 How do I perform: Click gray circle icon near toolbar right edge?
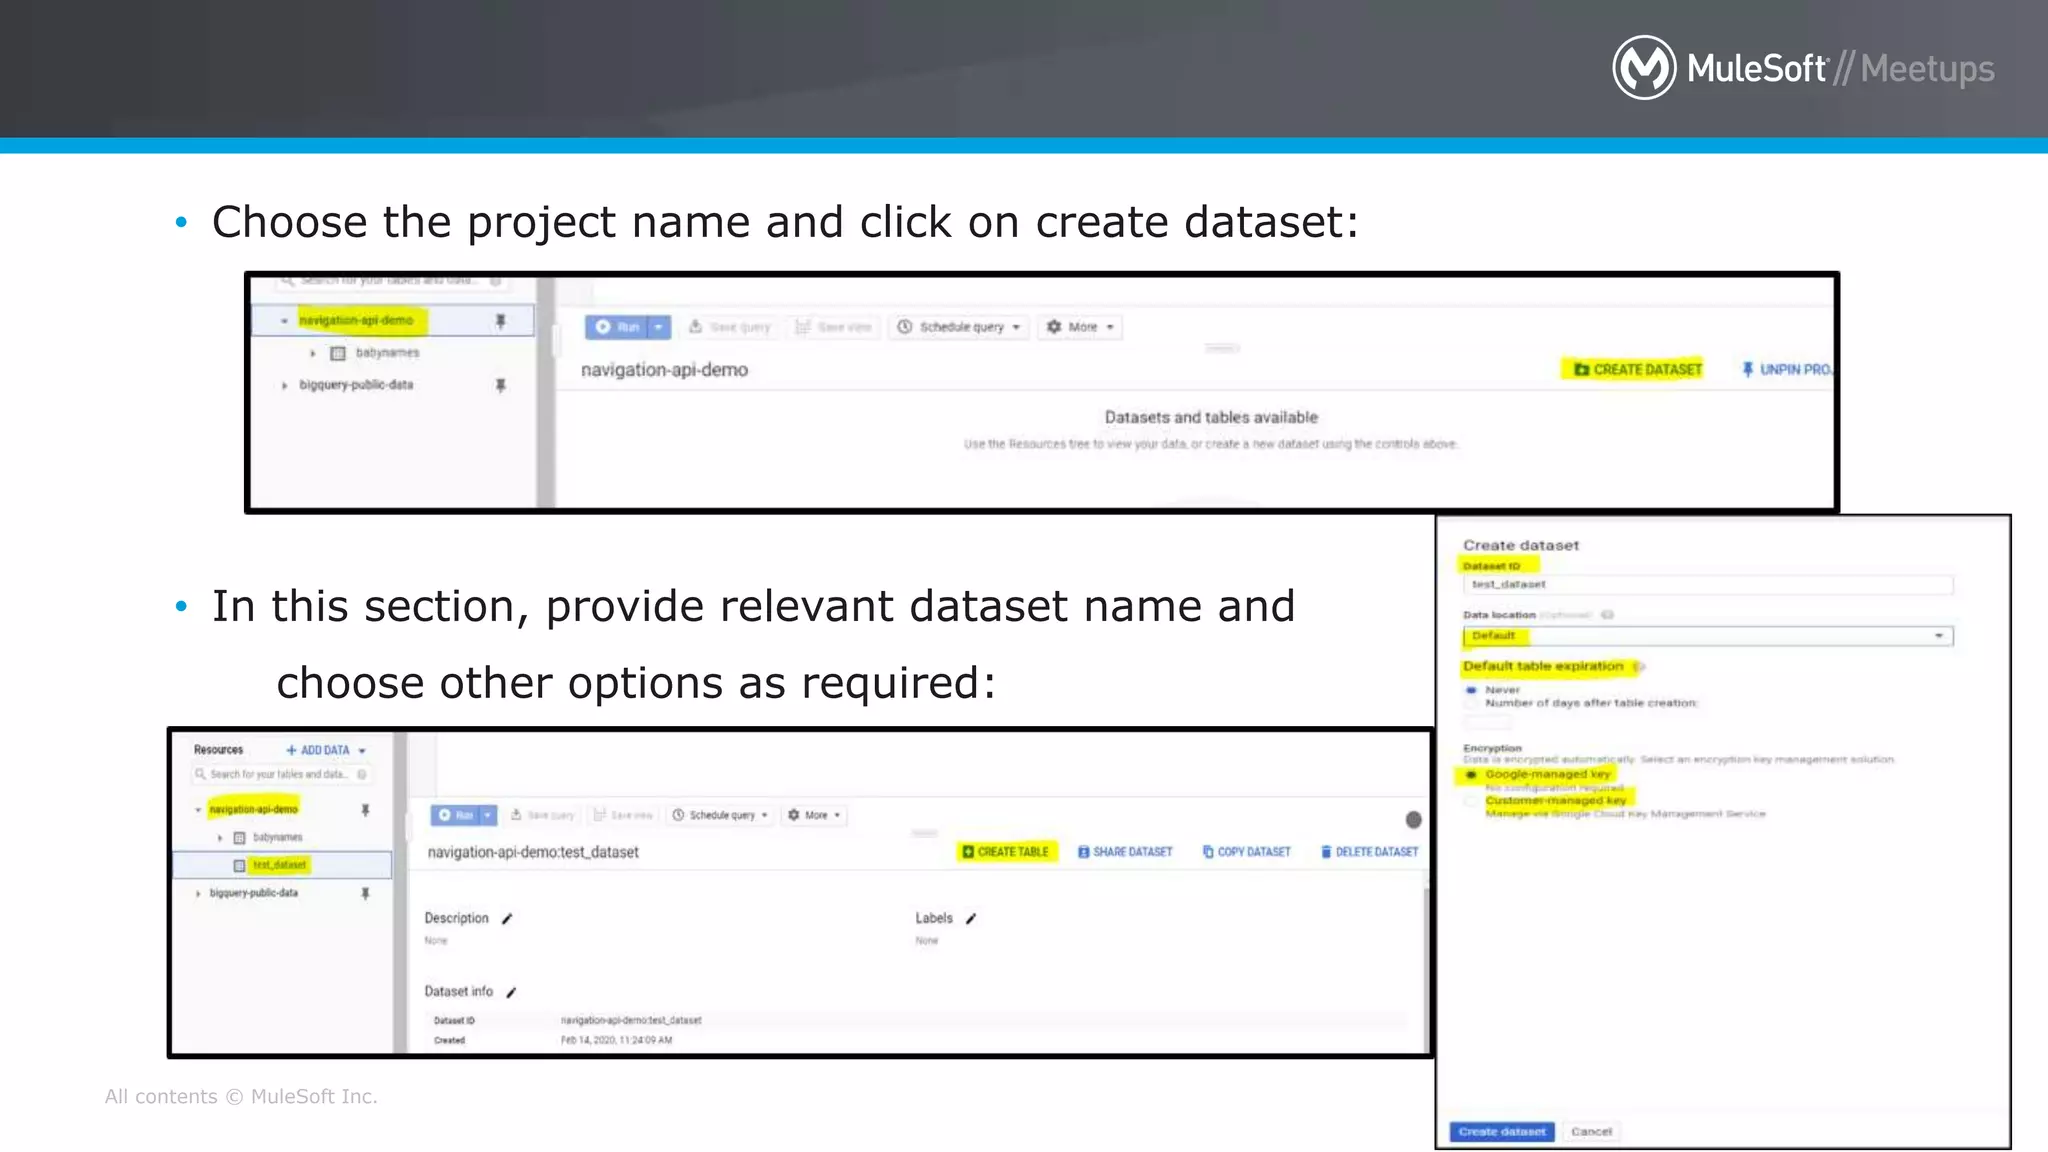coord(1413,820)
